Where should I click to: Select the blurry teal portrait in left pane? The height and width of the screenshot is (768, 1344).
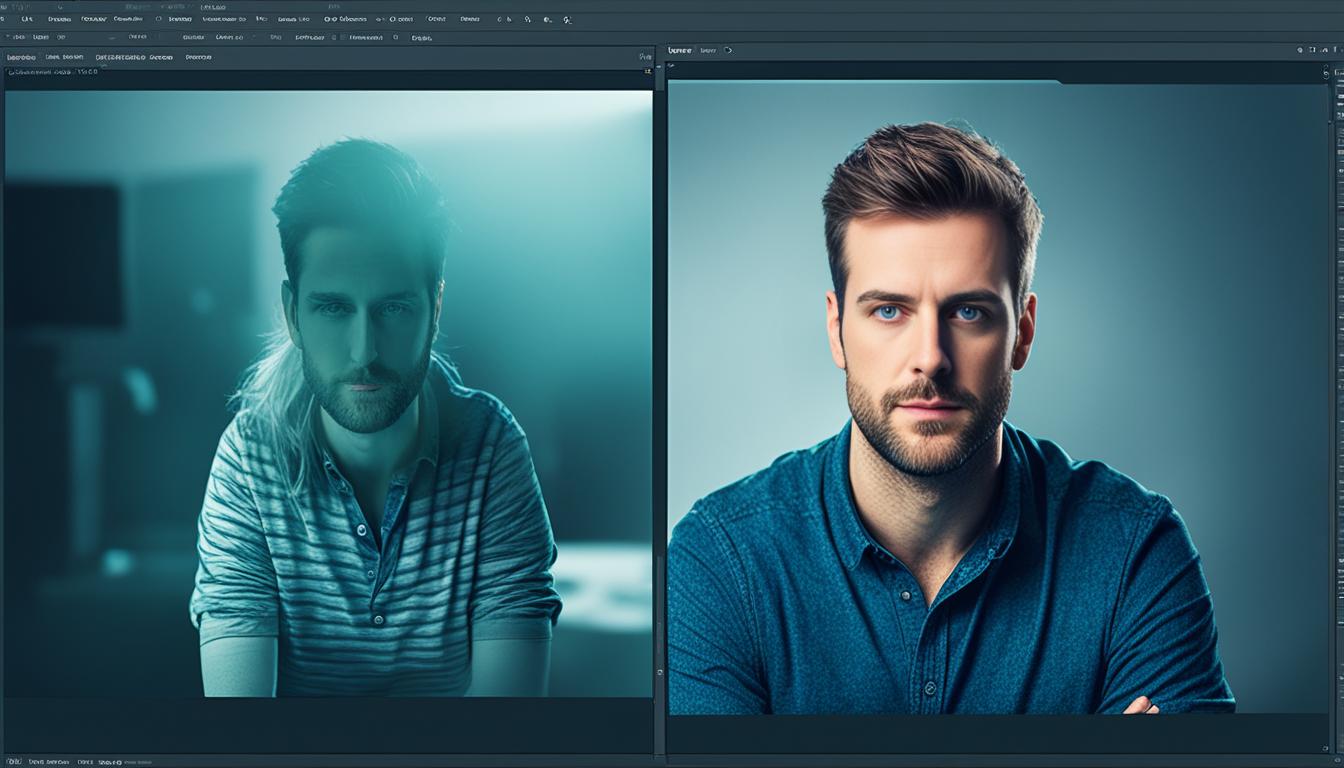pos(328,394)
